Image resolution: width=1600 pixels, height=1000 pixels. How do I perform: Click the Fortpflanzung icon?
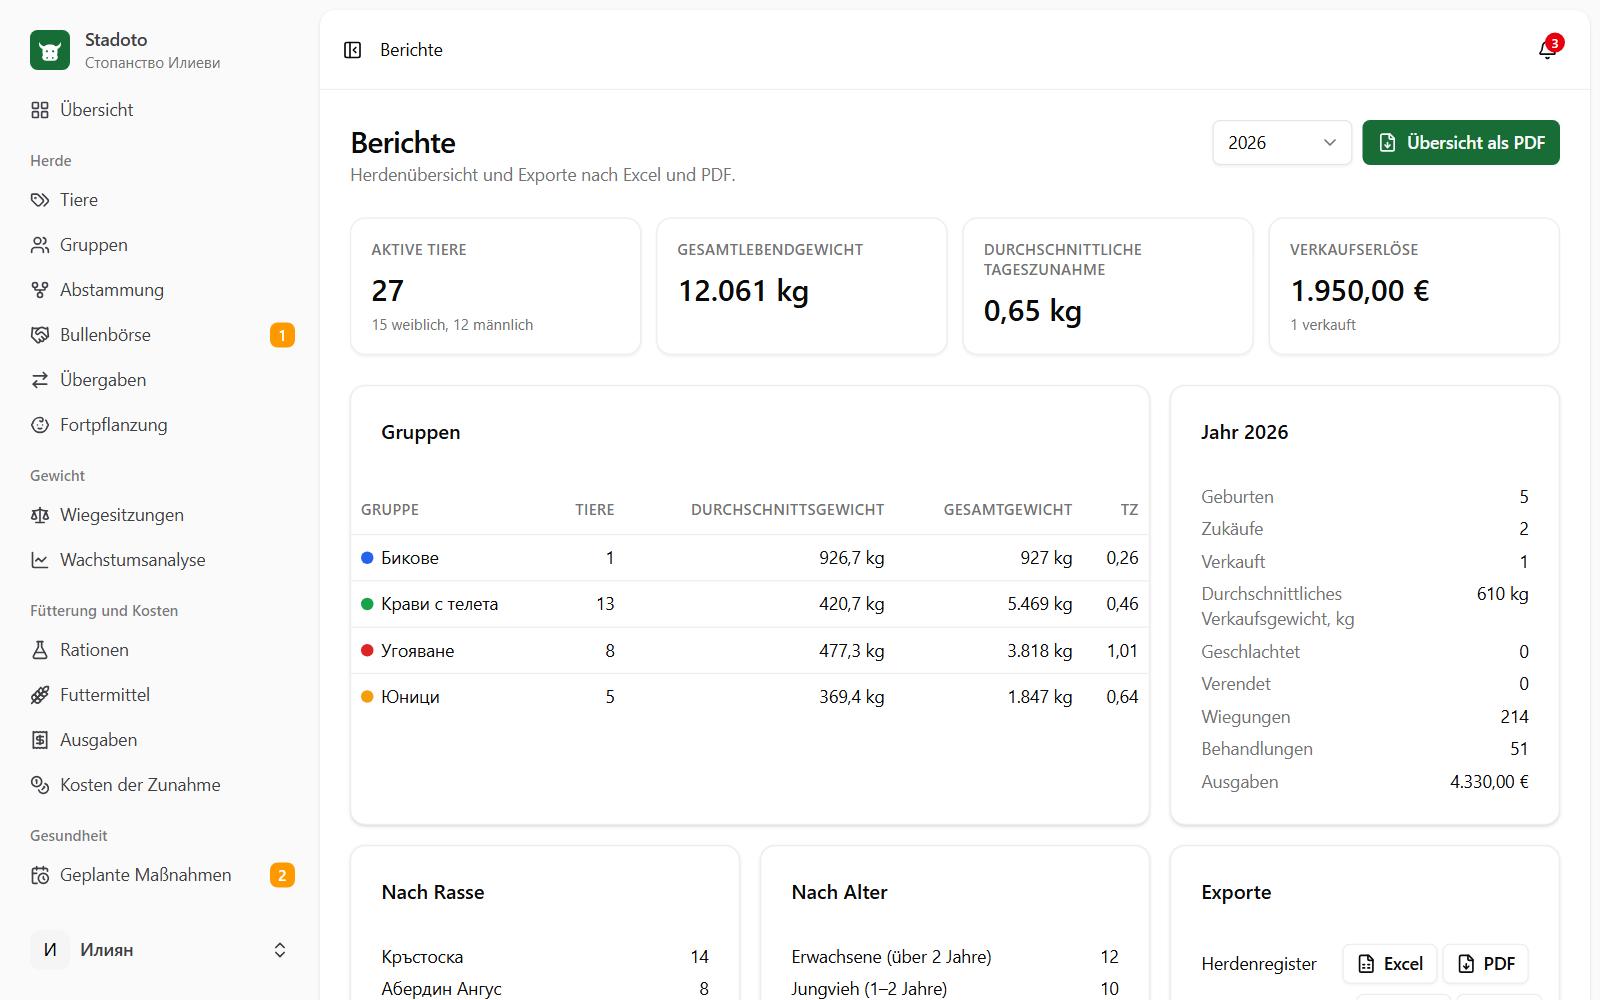pos(40,425)
